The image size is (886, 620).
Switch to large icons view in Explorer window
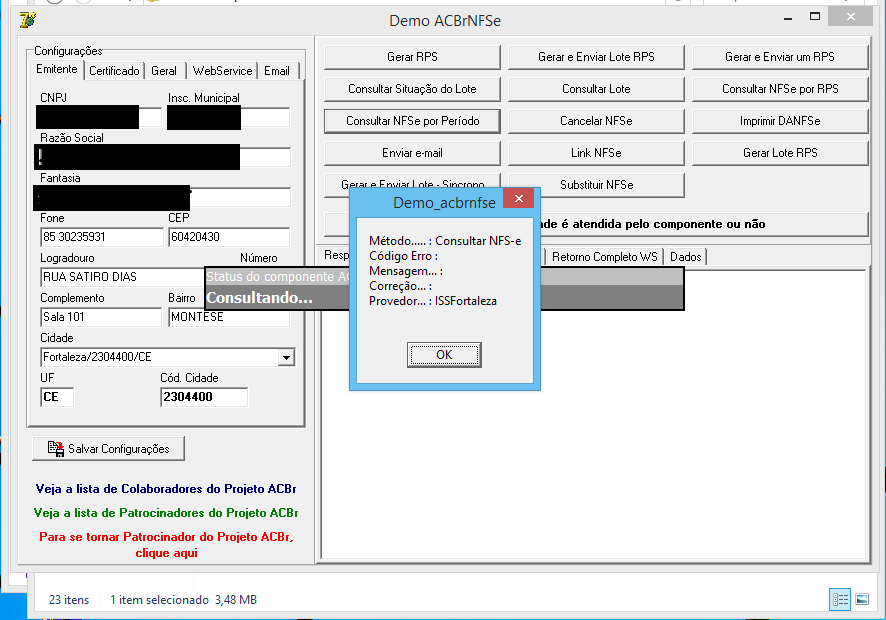click(862, 599)
